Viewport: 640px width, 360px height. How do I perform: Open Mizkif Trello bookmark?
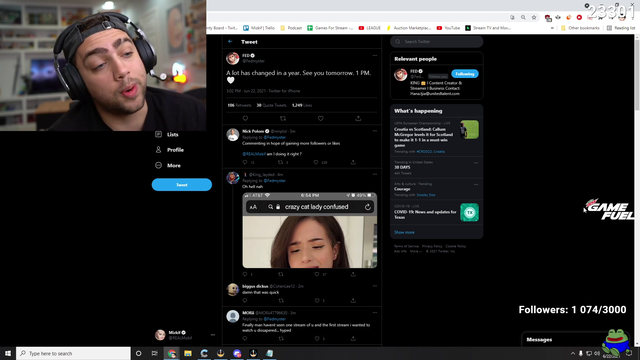click(x=259, y=28)
